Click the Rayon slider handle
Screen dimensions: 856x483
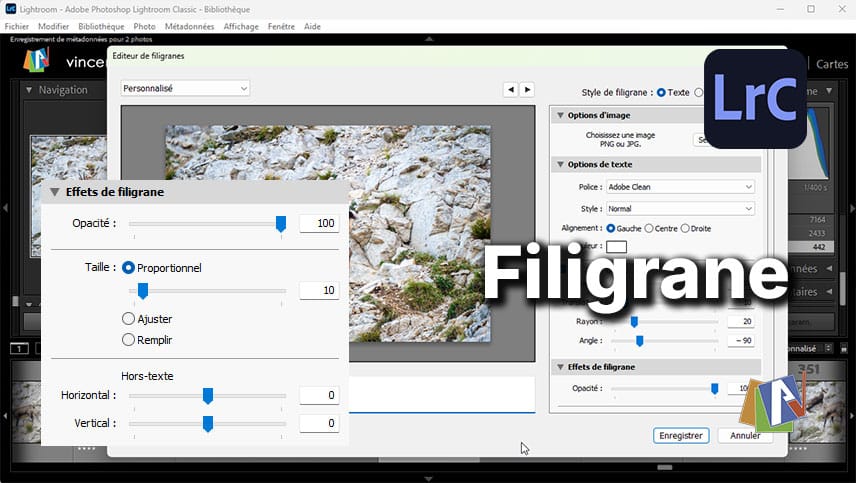tap(634, 322)
